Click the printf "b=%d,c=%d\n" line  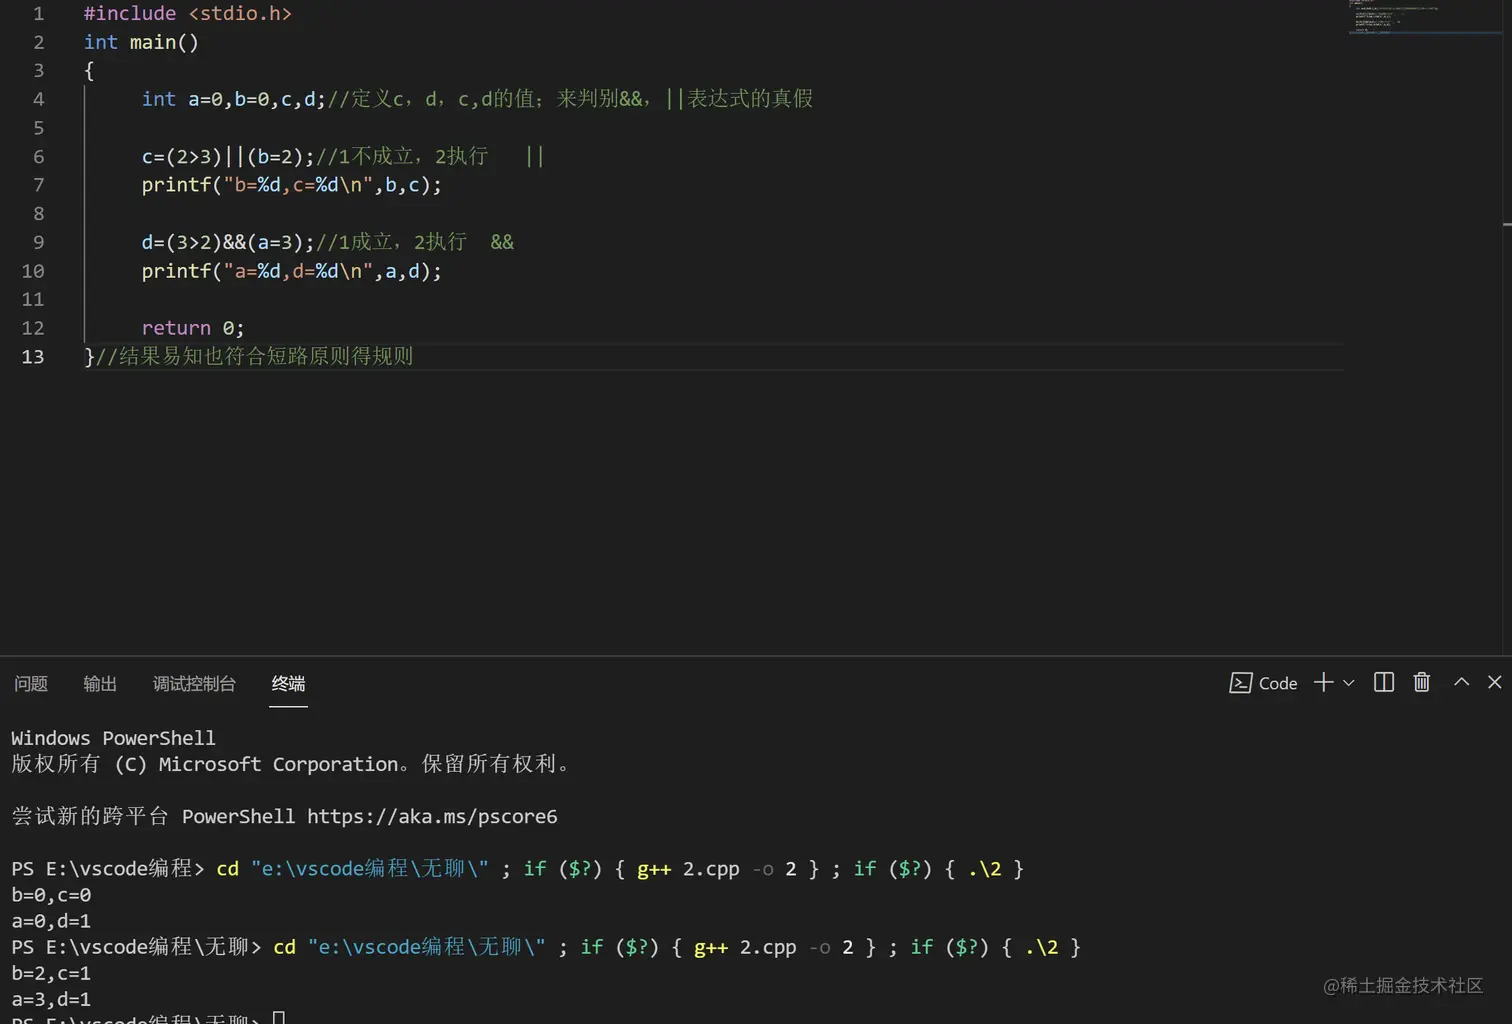point(291,185)
